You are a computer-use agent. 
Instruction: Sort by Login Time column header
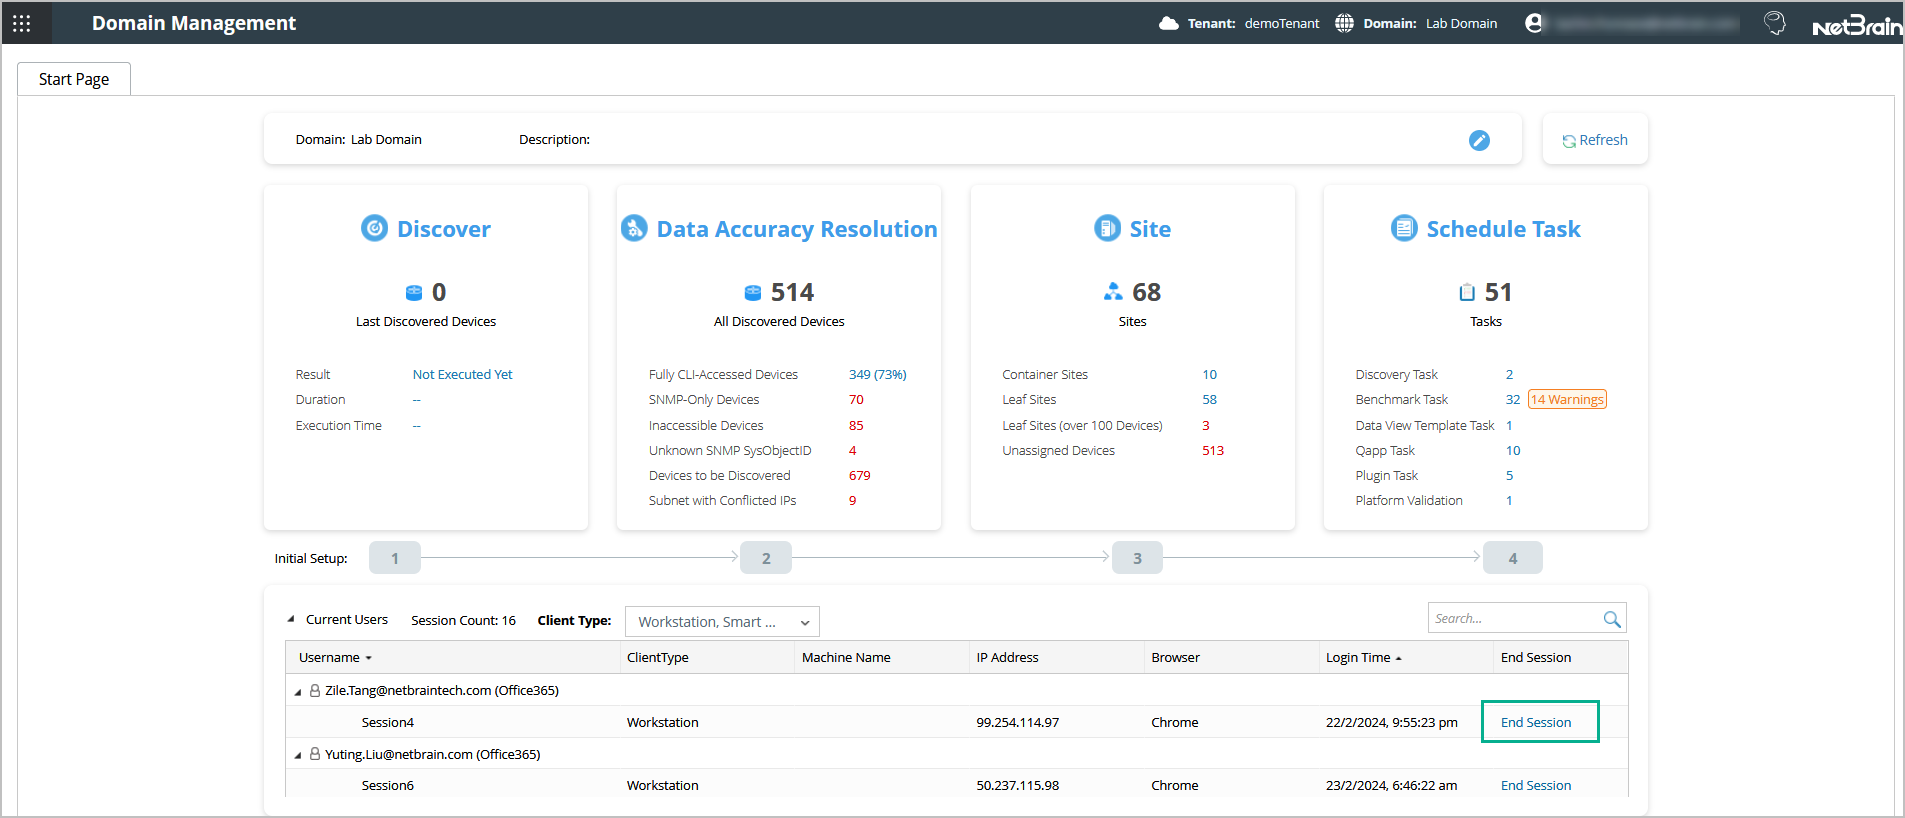(1358, 658)
